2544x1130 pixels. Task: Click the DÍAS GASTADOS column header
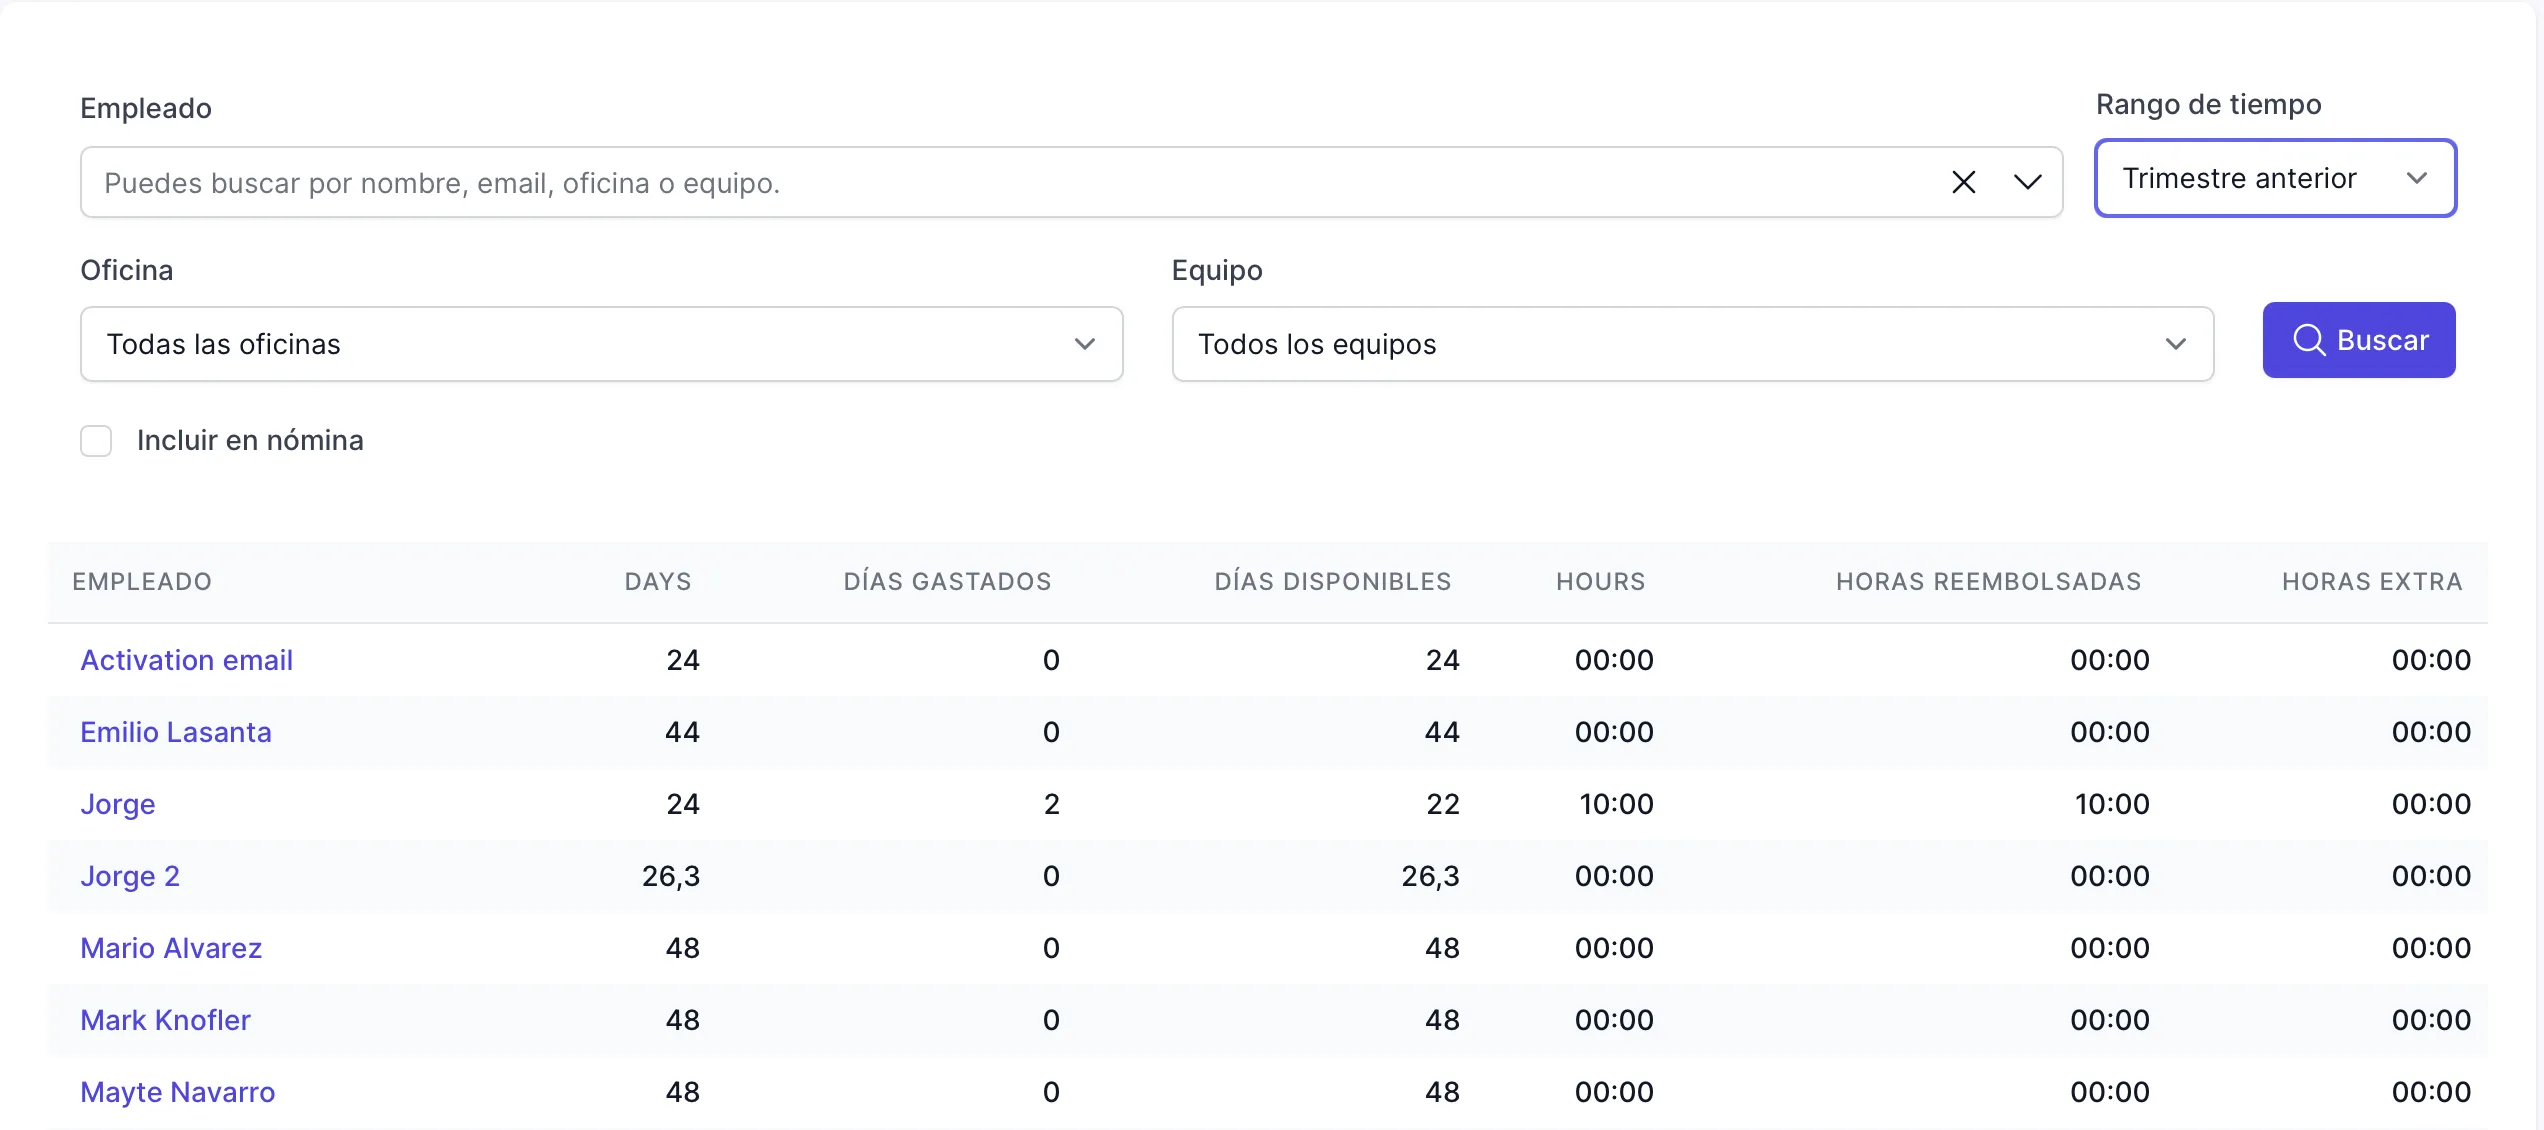click(x=947, y=581)
